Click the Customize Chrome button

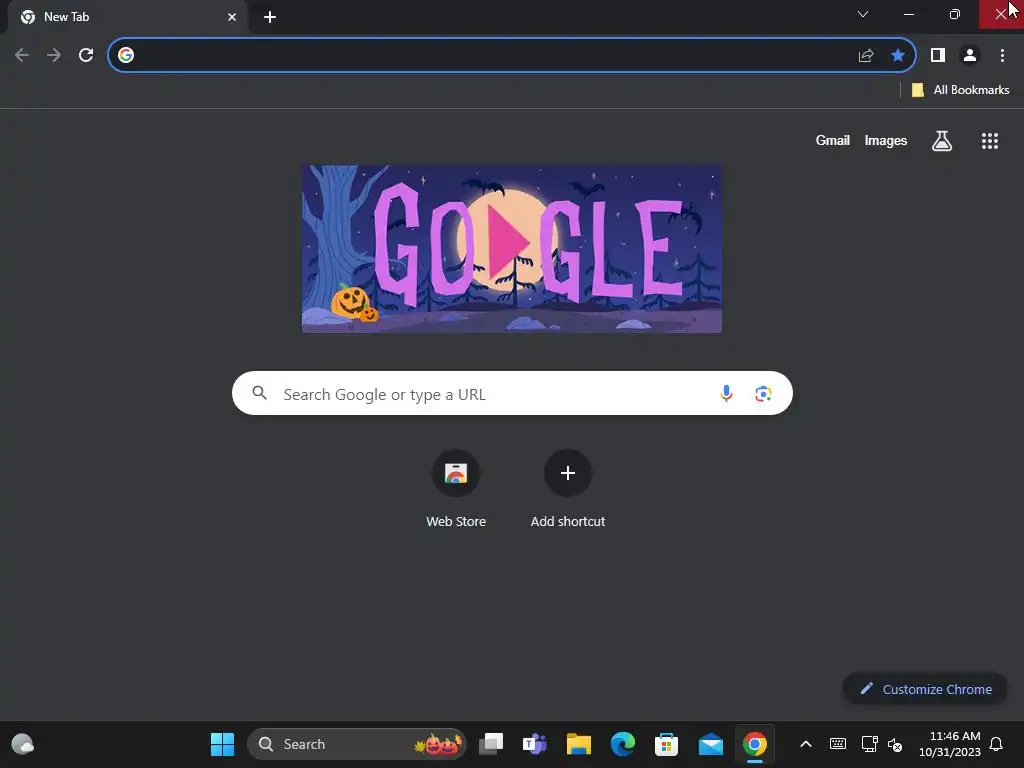(925, 689)
